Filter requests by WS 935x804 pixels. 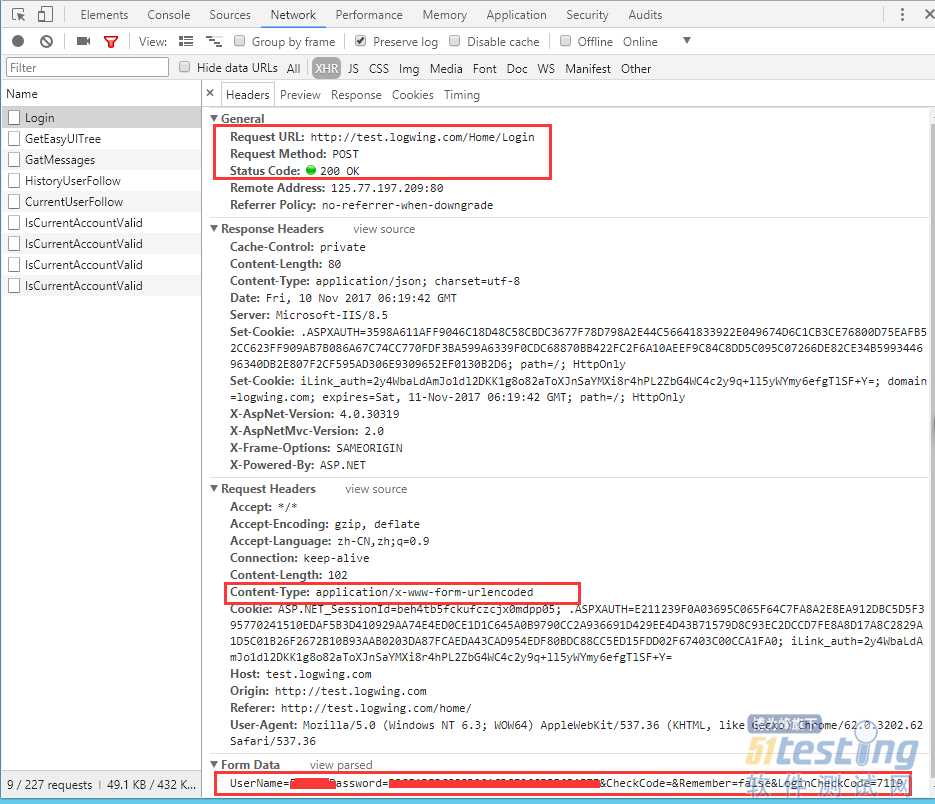click(x=546, y=69)
